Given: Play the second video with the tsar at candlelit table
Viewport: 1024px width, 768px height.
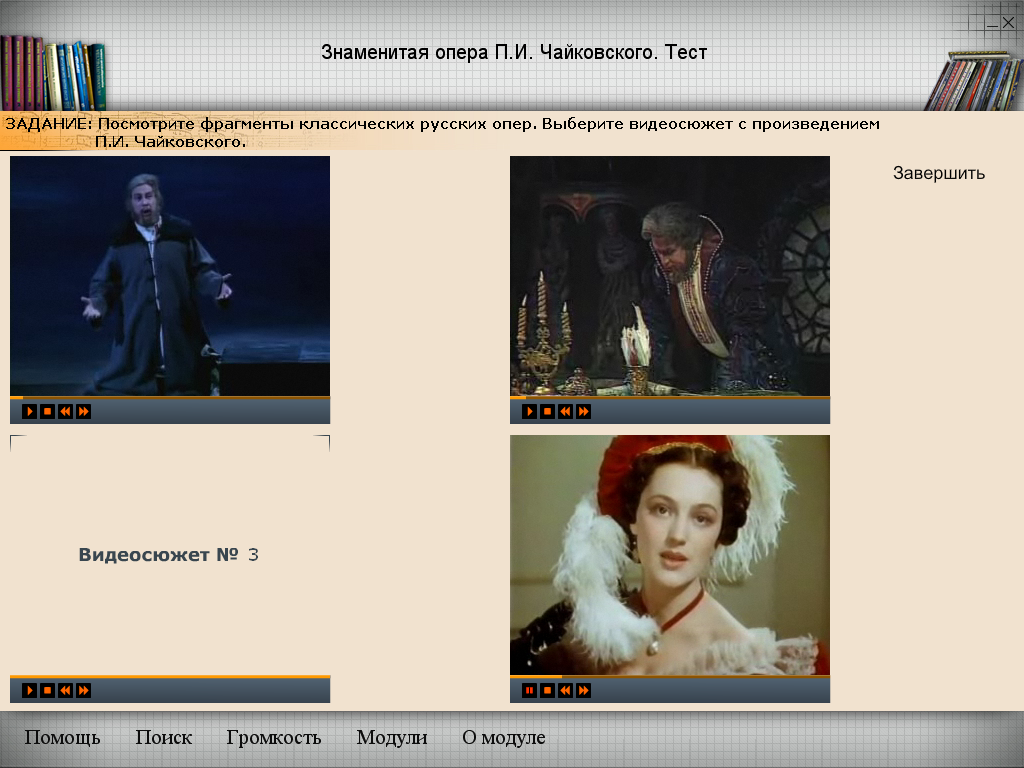Looking at the screenshot, I should pos(530,411).
